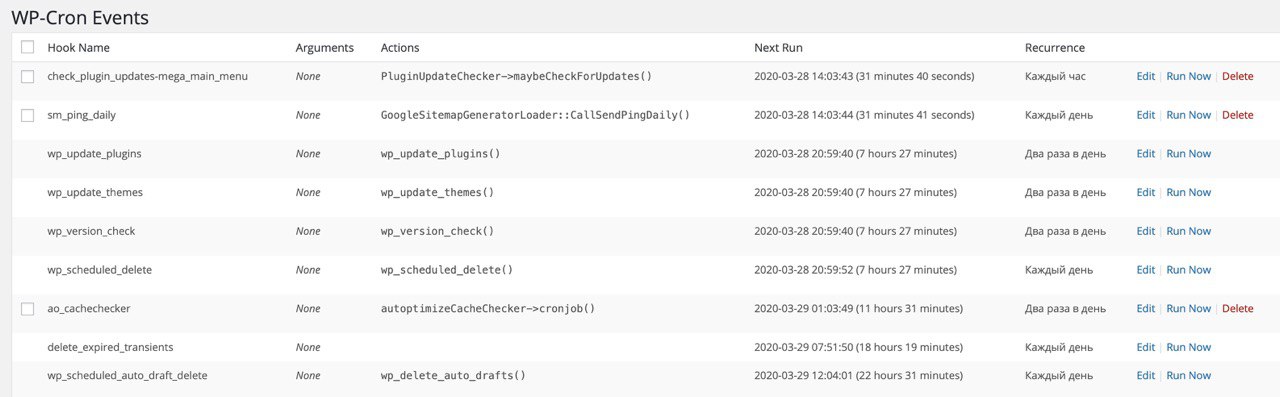Edit the ao_cachechecker event
The height and width of the screenshot is (397, 1280).
coord(1145,309)
